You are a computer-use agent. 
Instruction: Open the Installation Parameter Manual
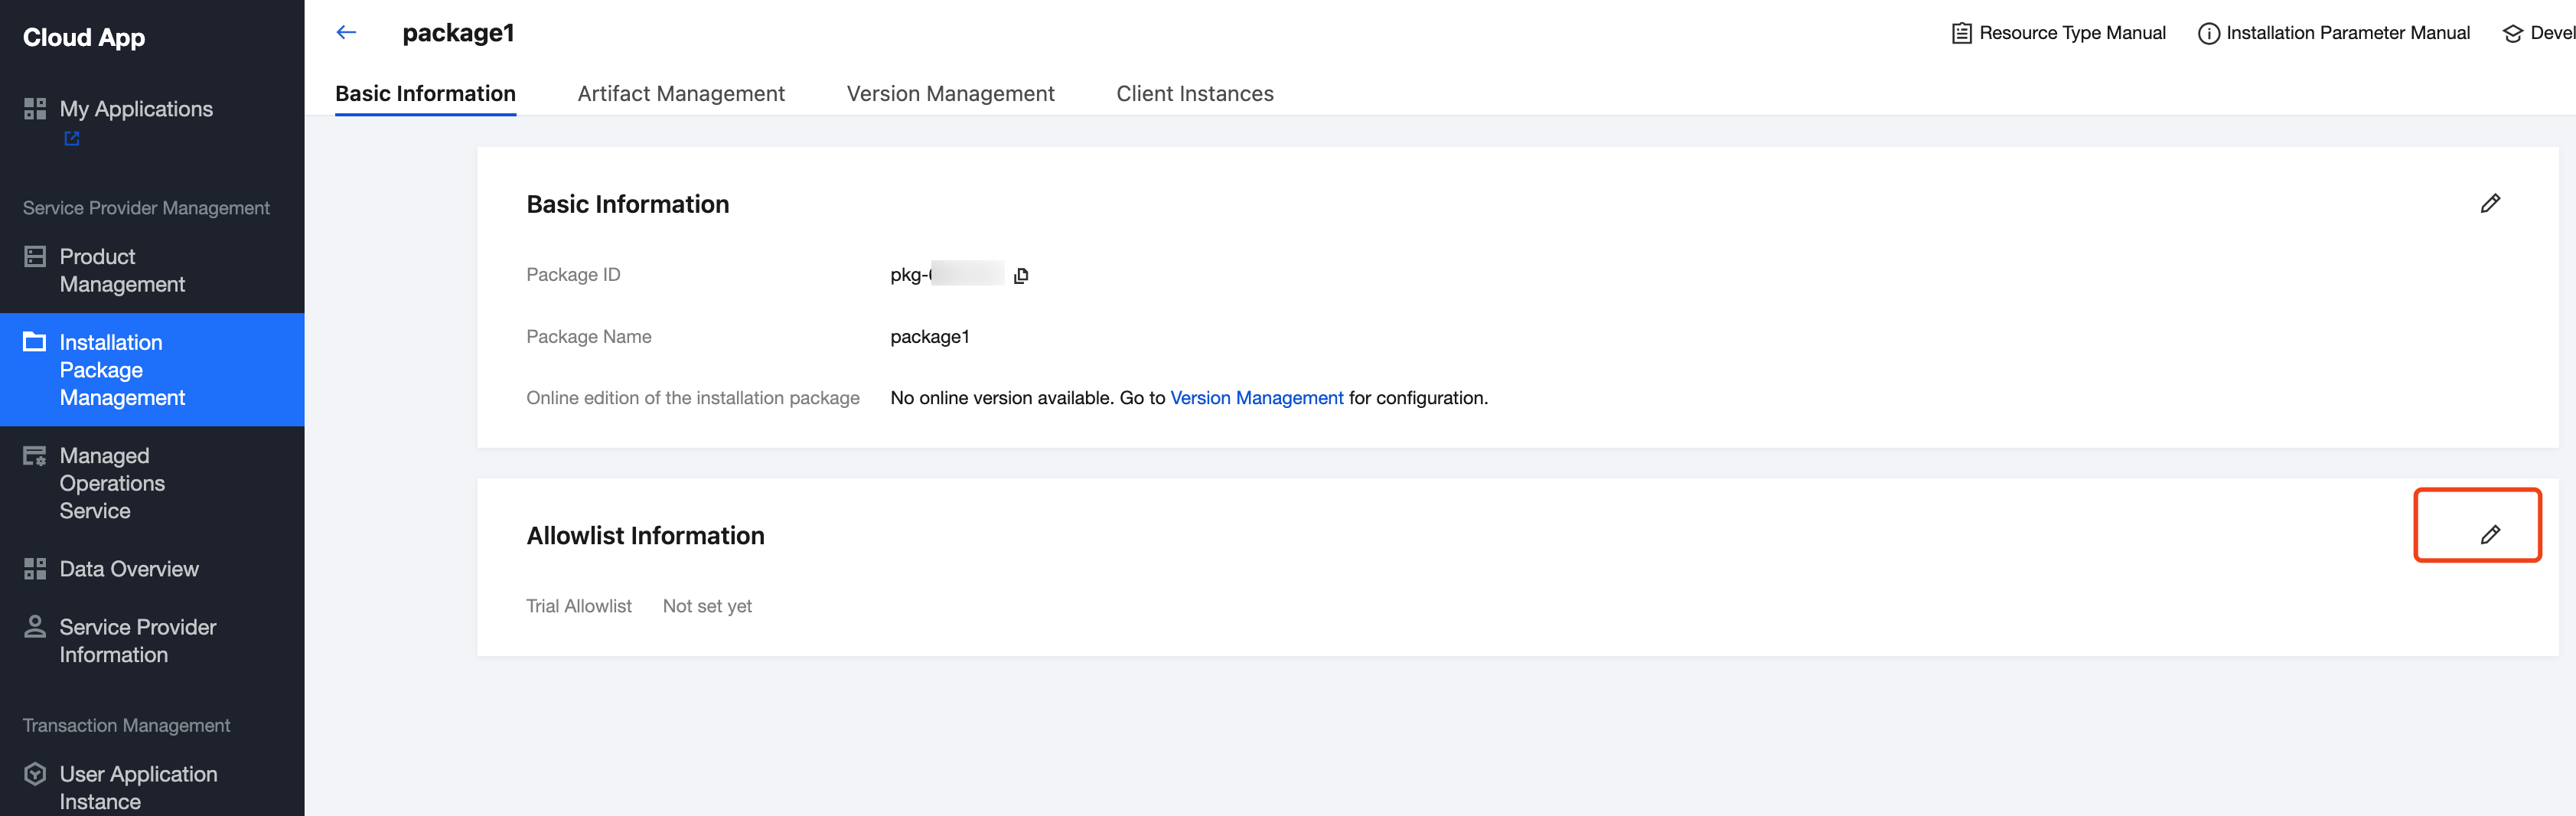point(2334,33)
